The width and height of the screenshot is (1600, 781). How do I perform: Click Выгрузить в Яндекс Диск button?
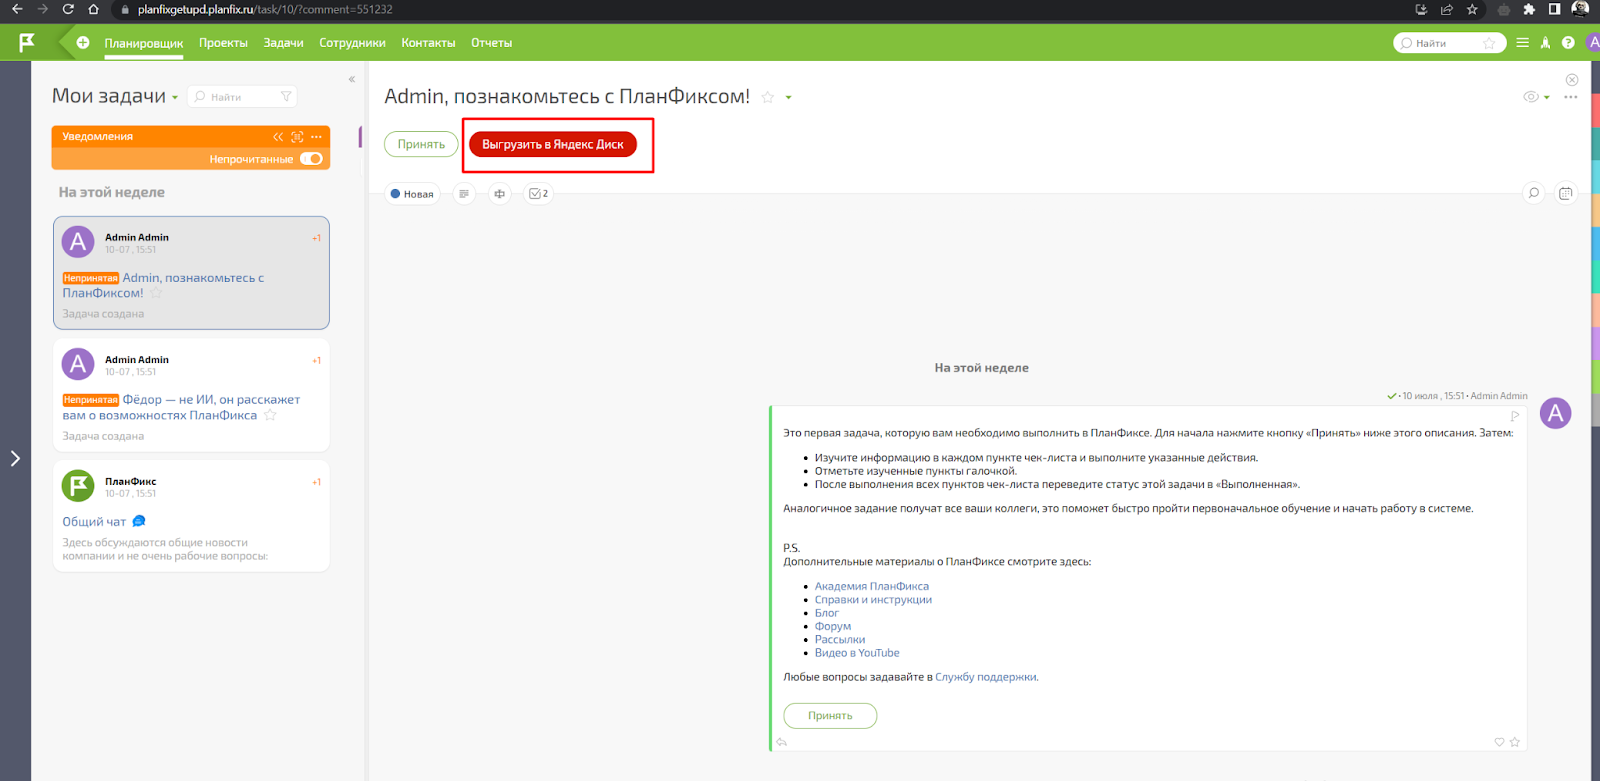click(553, 144)
